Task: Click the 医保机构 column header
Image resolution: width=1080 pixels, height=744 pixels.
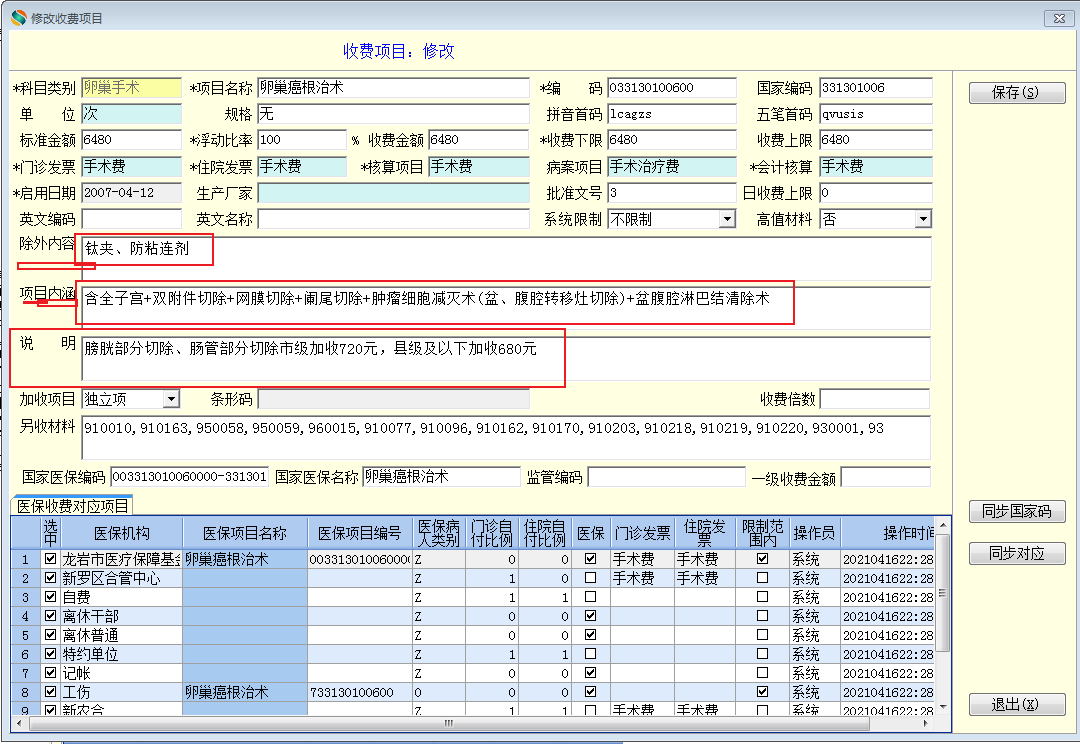Action: click(x=121, y=533)
